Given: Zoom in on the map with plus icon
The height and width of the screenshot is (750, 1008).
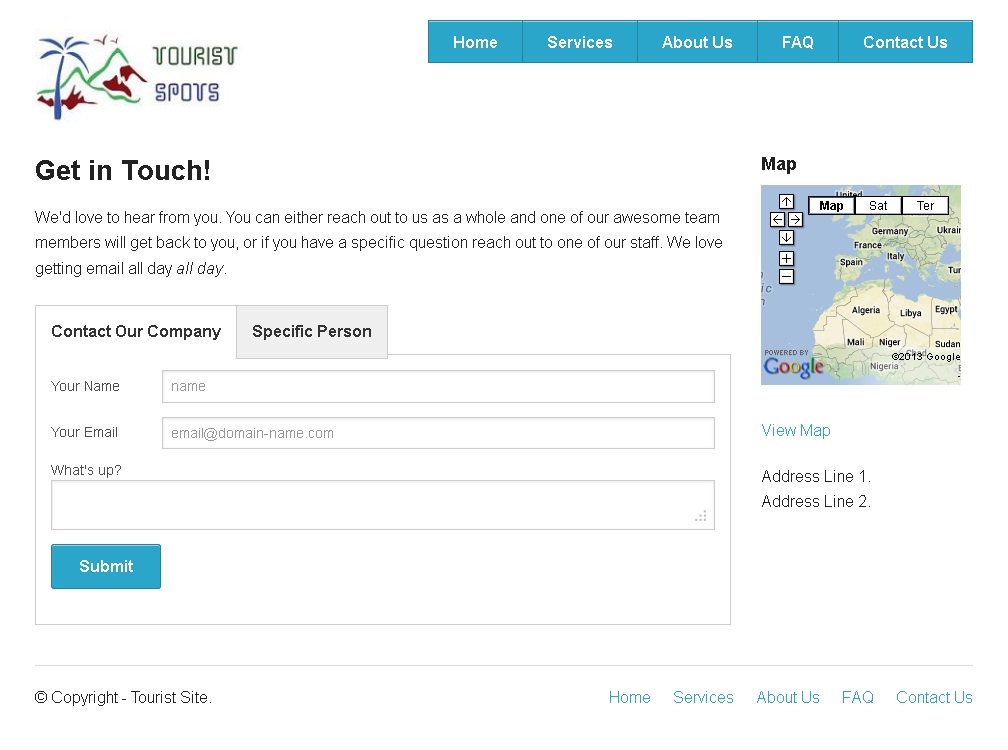Looking at the screenshot, I should coord(786,258).
